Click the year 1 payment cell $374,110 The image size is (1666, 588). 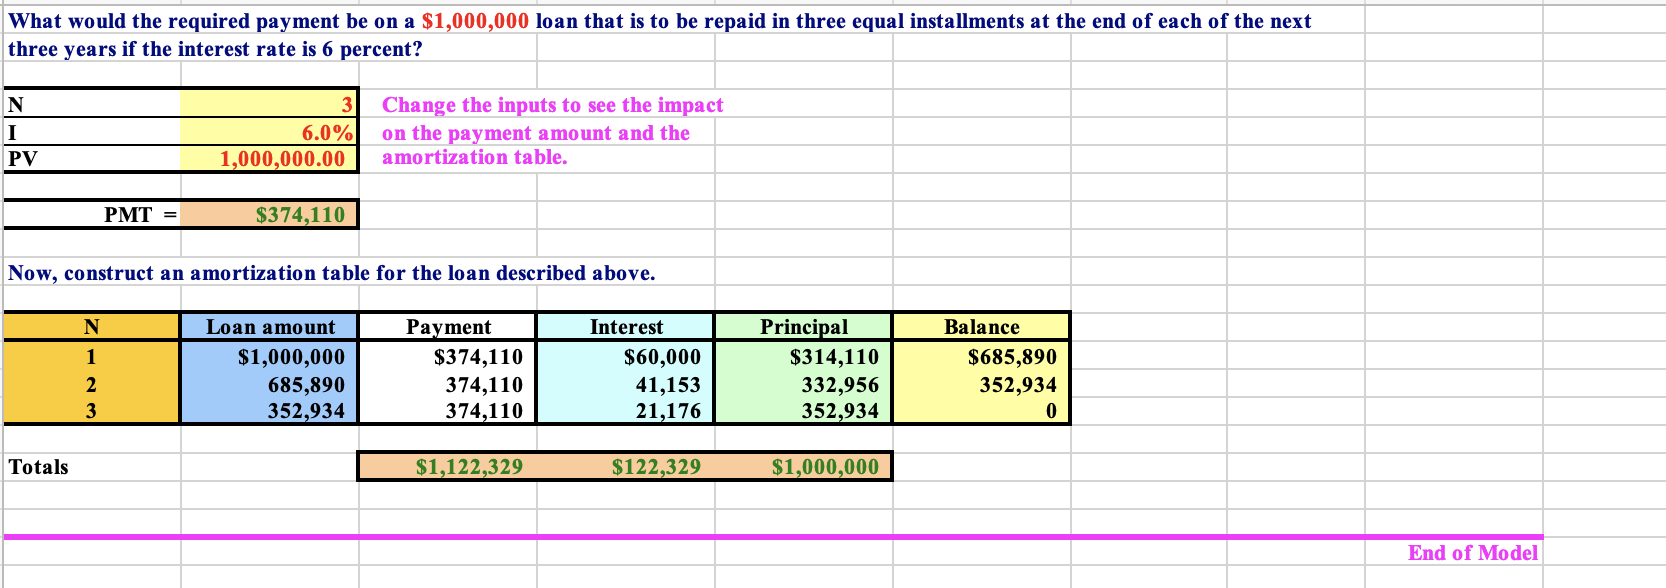point(447,356)
